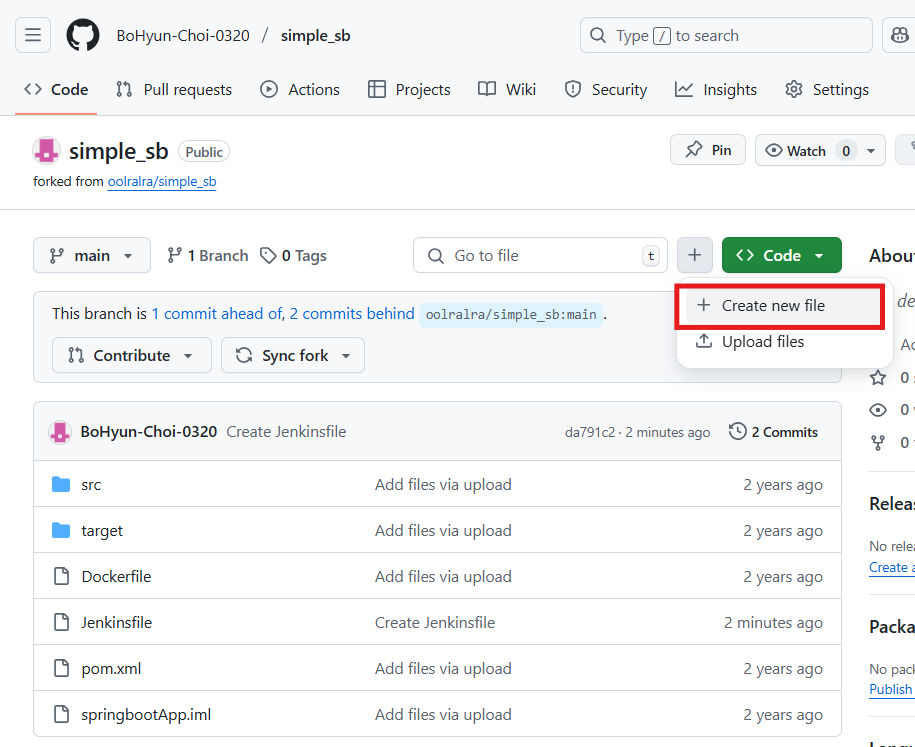Click the target folder icon
The height and width of the screenshot is (747, 915).
pyautogui.click(x=61, y=530)
